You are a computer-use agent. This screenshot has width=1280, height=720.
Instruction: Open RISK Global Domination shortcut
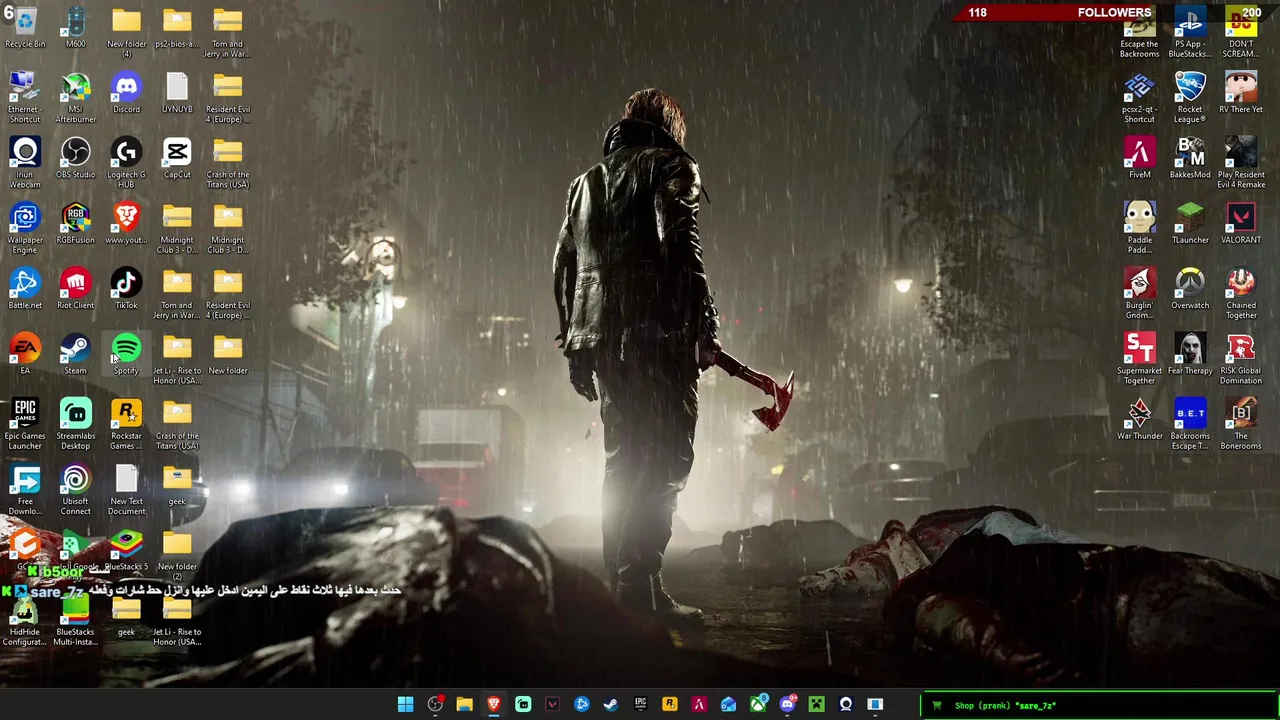(x=1241, y=359)
